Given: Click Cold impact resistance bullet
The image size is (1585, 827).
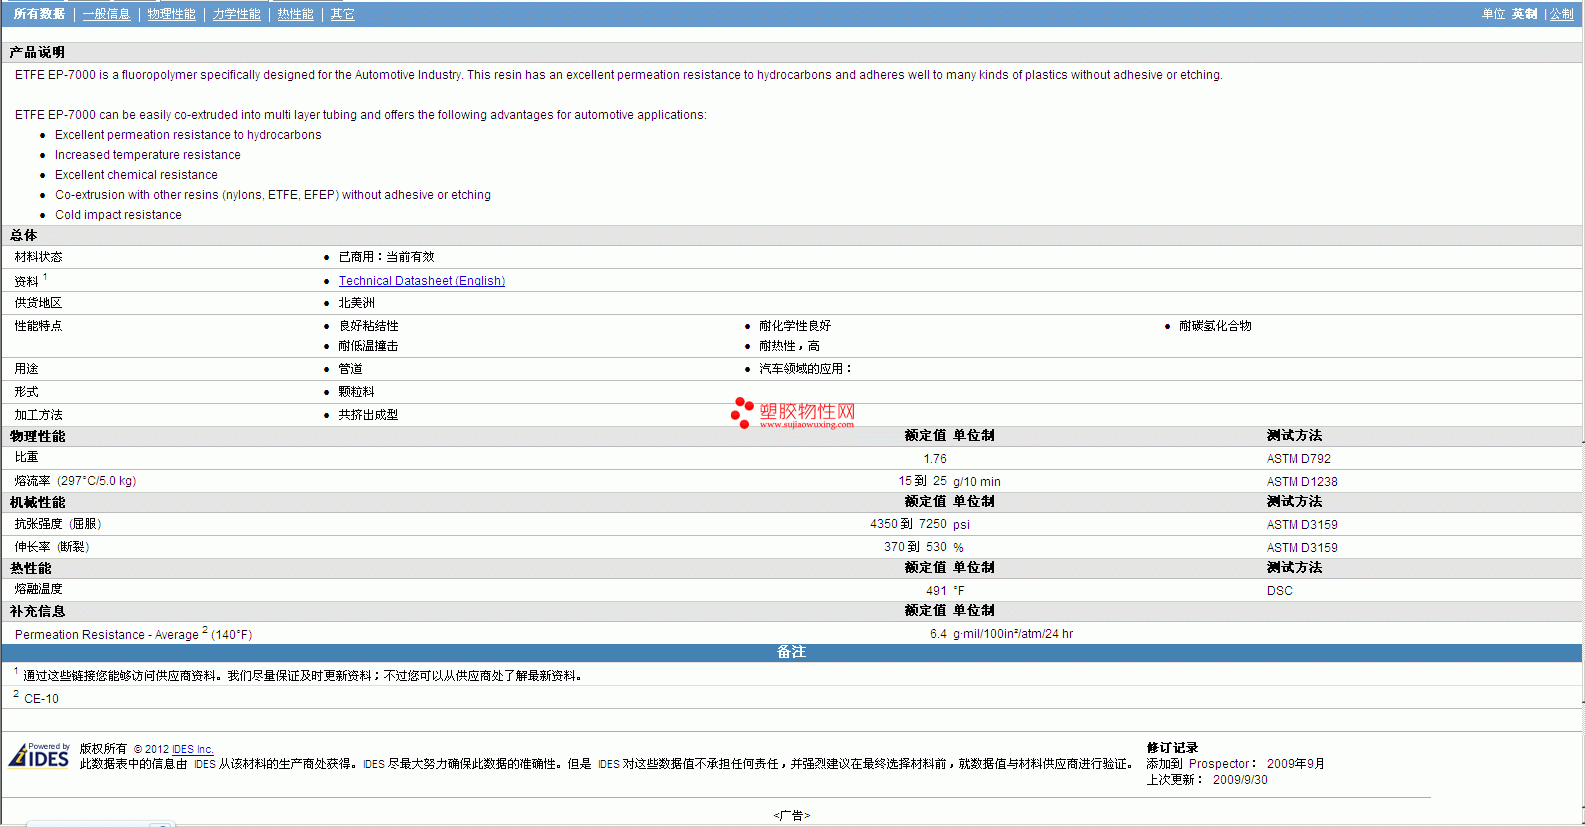Looking at the screenshot, I should 118,215.
